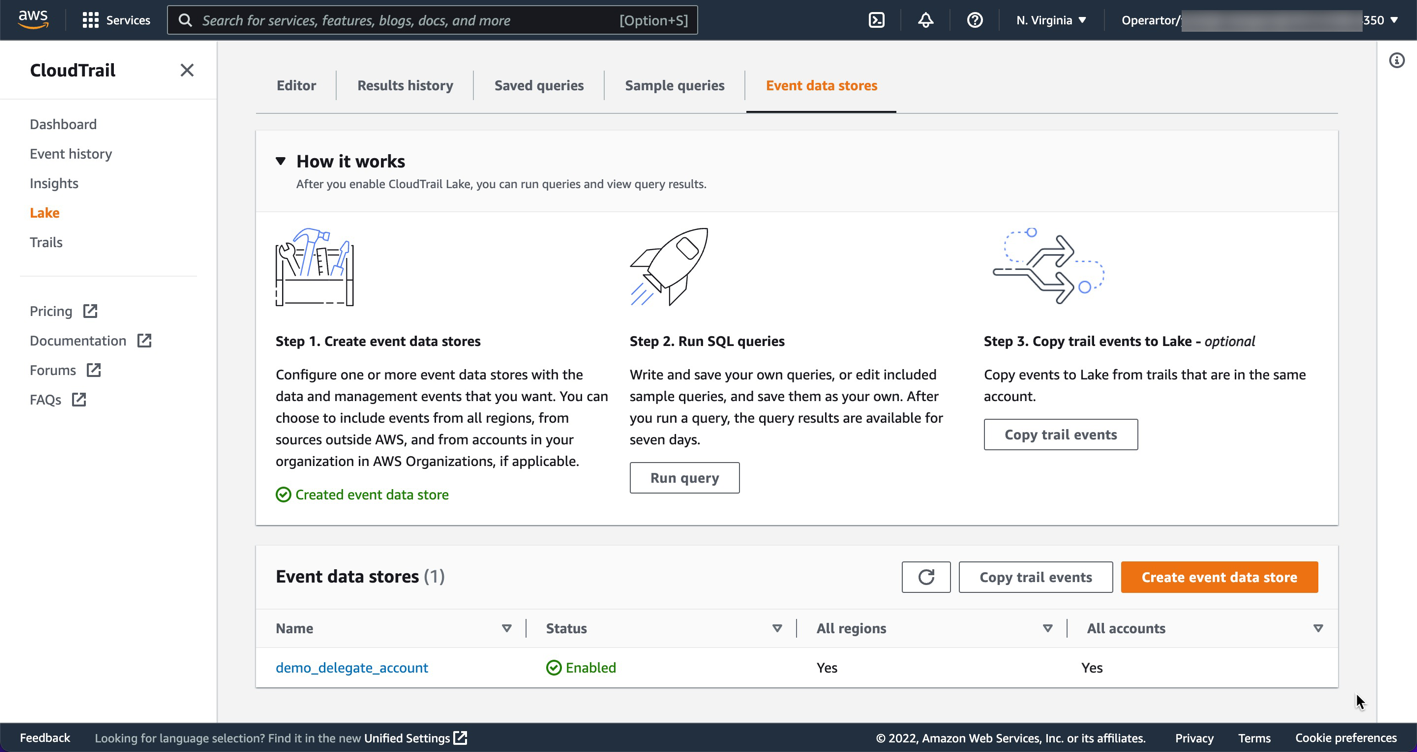Select Lake in the sidebar
Image resolution: width=1417 pixels, height=752 pixels.
tap(45, 213)
